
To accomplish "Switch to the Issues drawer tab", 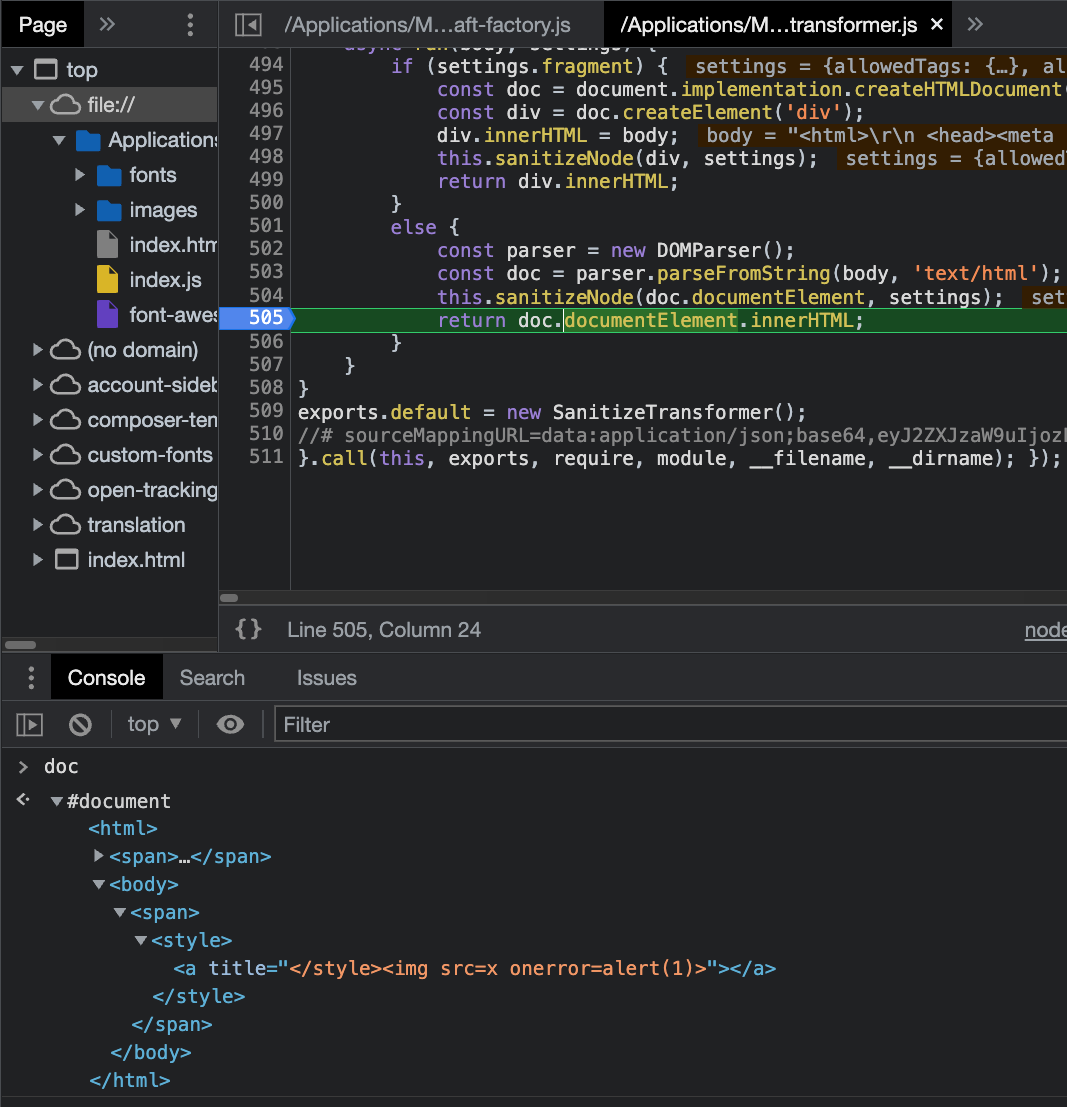I will 326,678.
